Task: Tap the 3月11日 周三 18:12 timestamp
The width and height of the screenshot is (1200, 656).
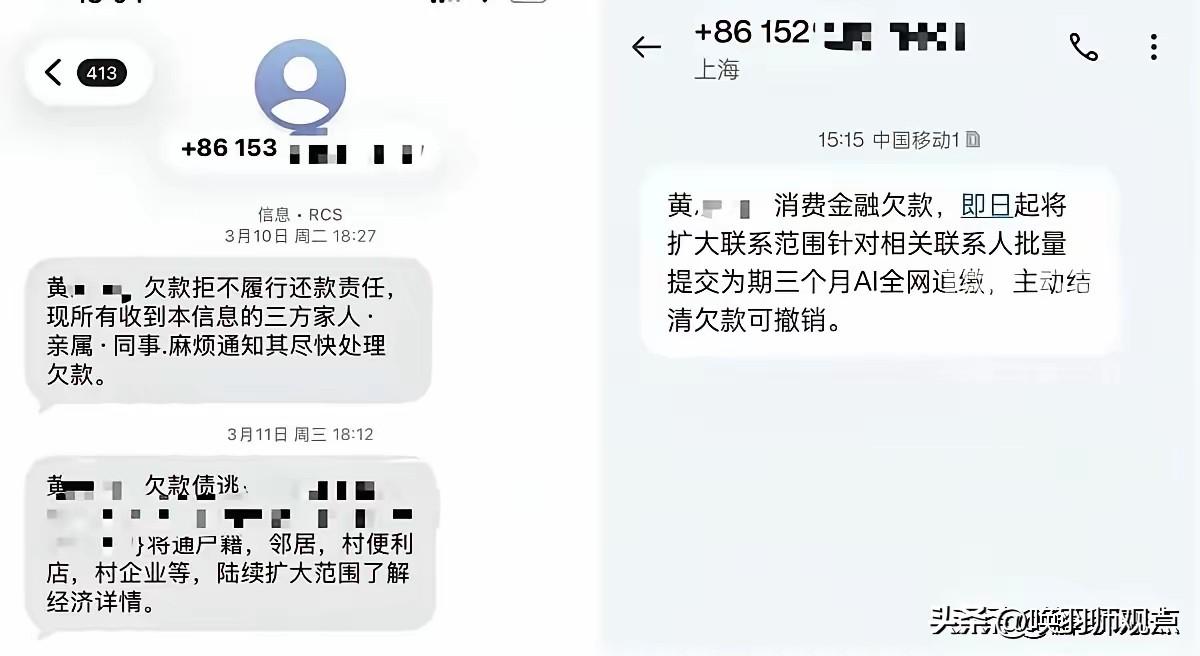Action: 300,434
